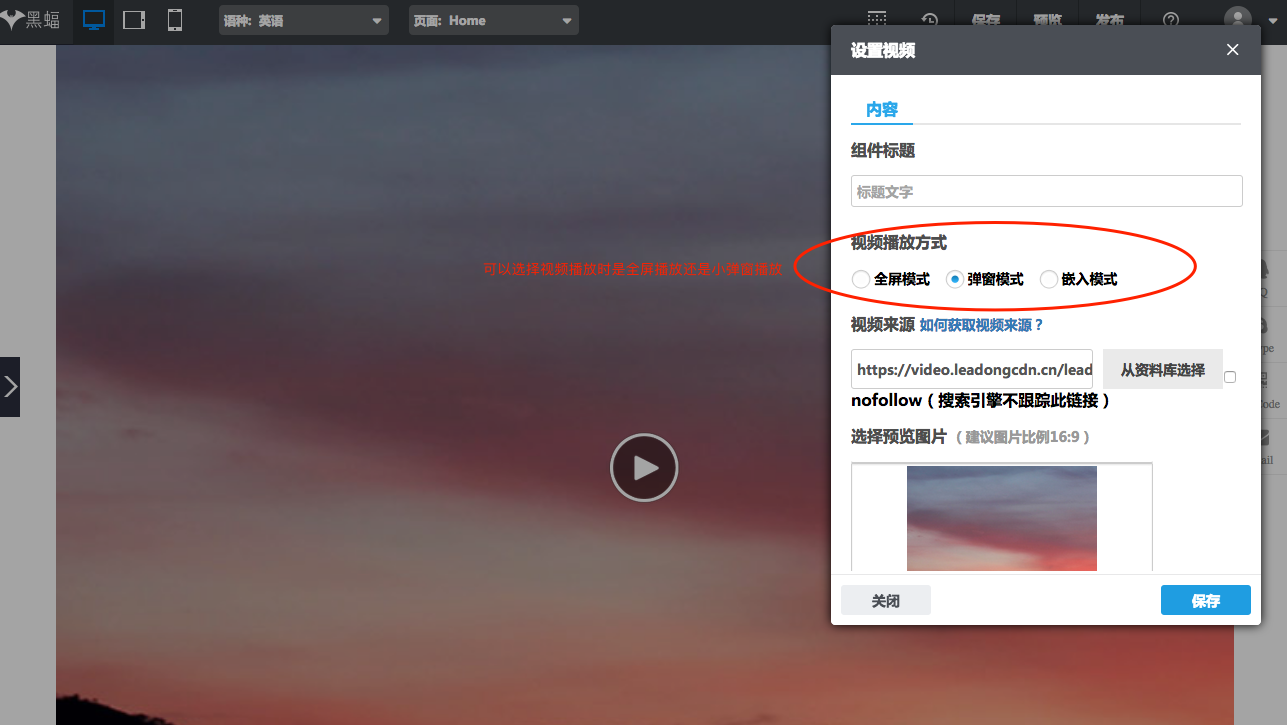Open the help icon
This screenshot has width=1287, height=725.
1169,18
